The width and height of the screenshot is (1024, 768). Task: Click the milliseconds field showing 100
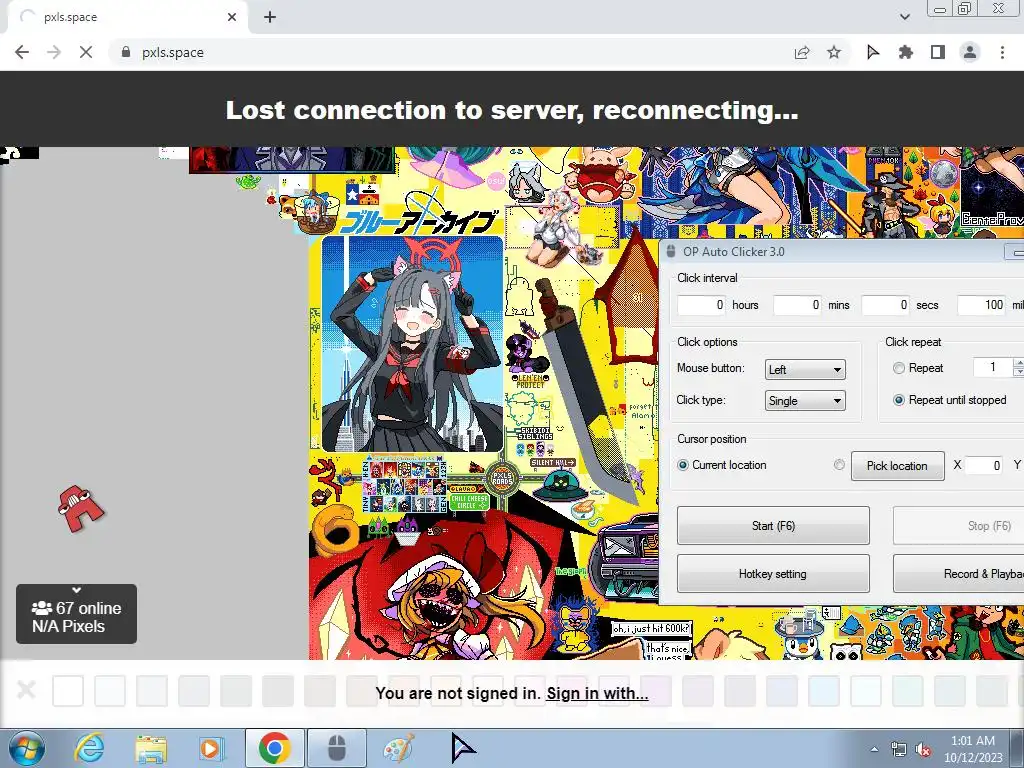click(x=982, y=305)
